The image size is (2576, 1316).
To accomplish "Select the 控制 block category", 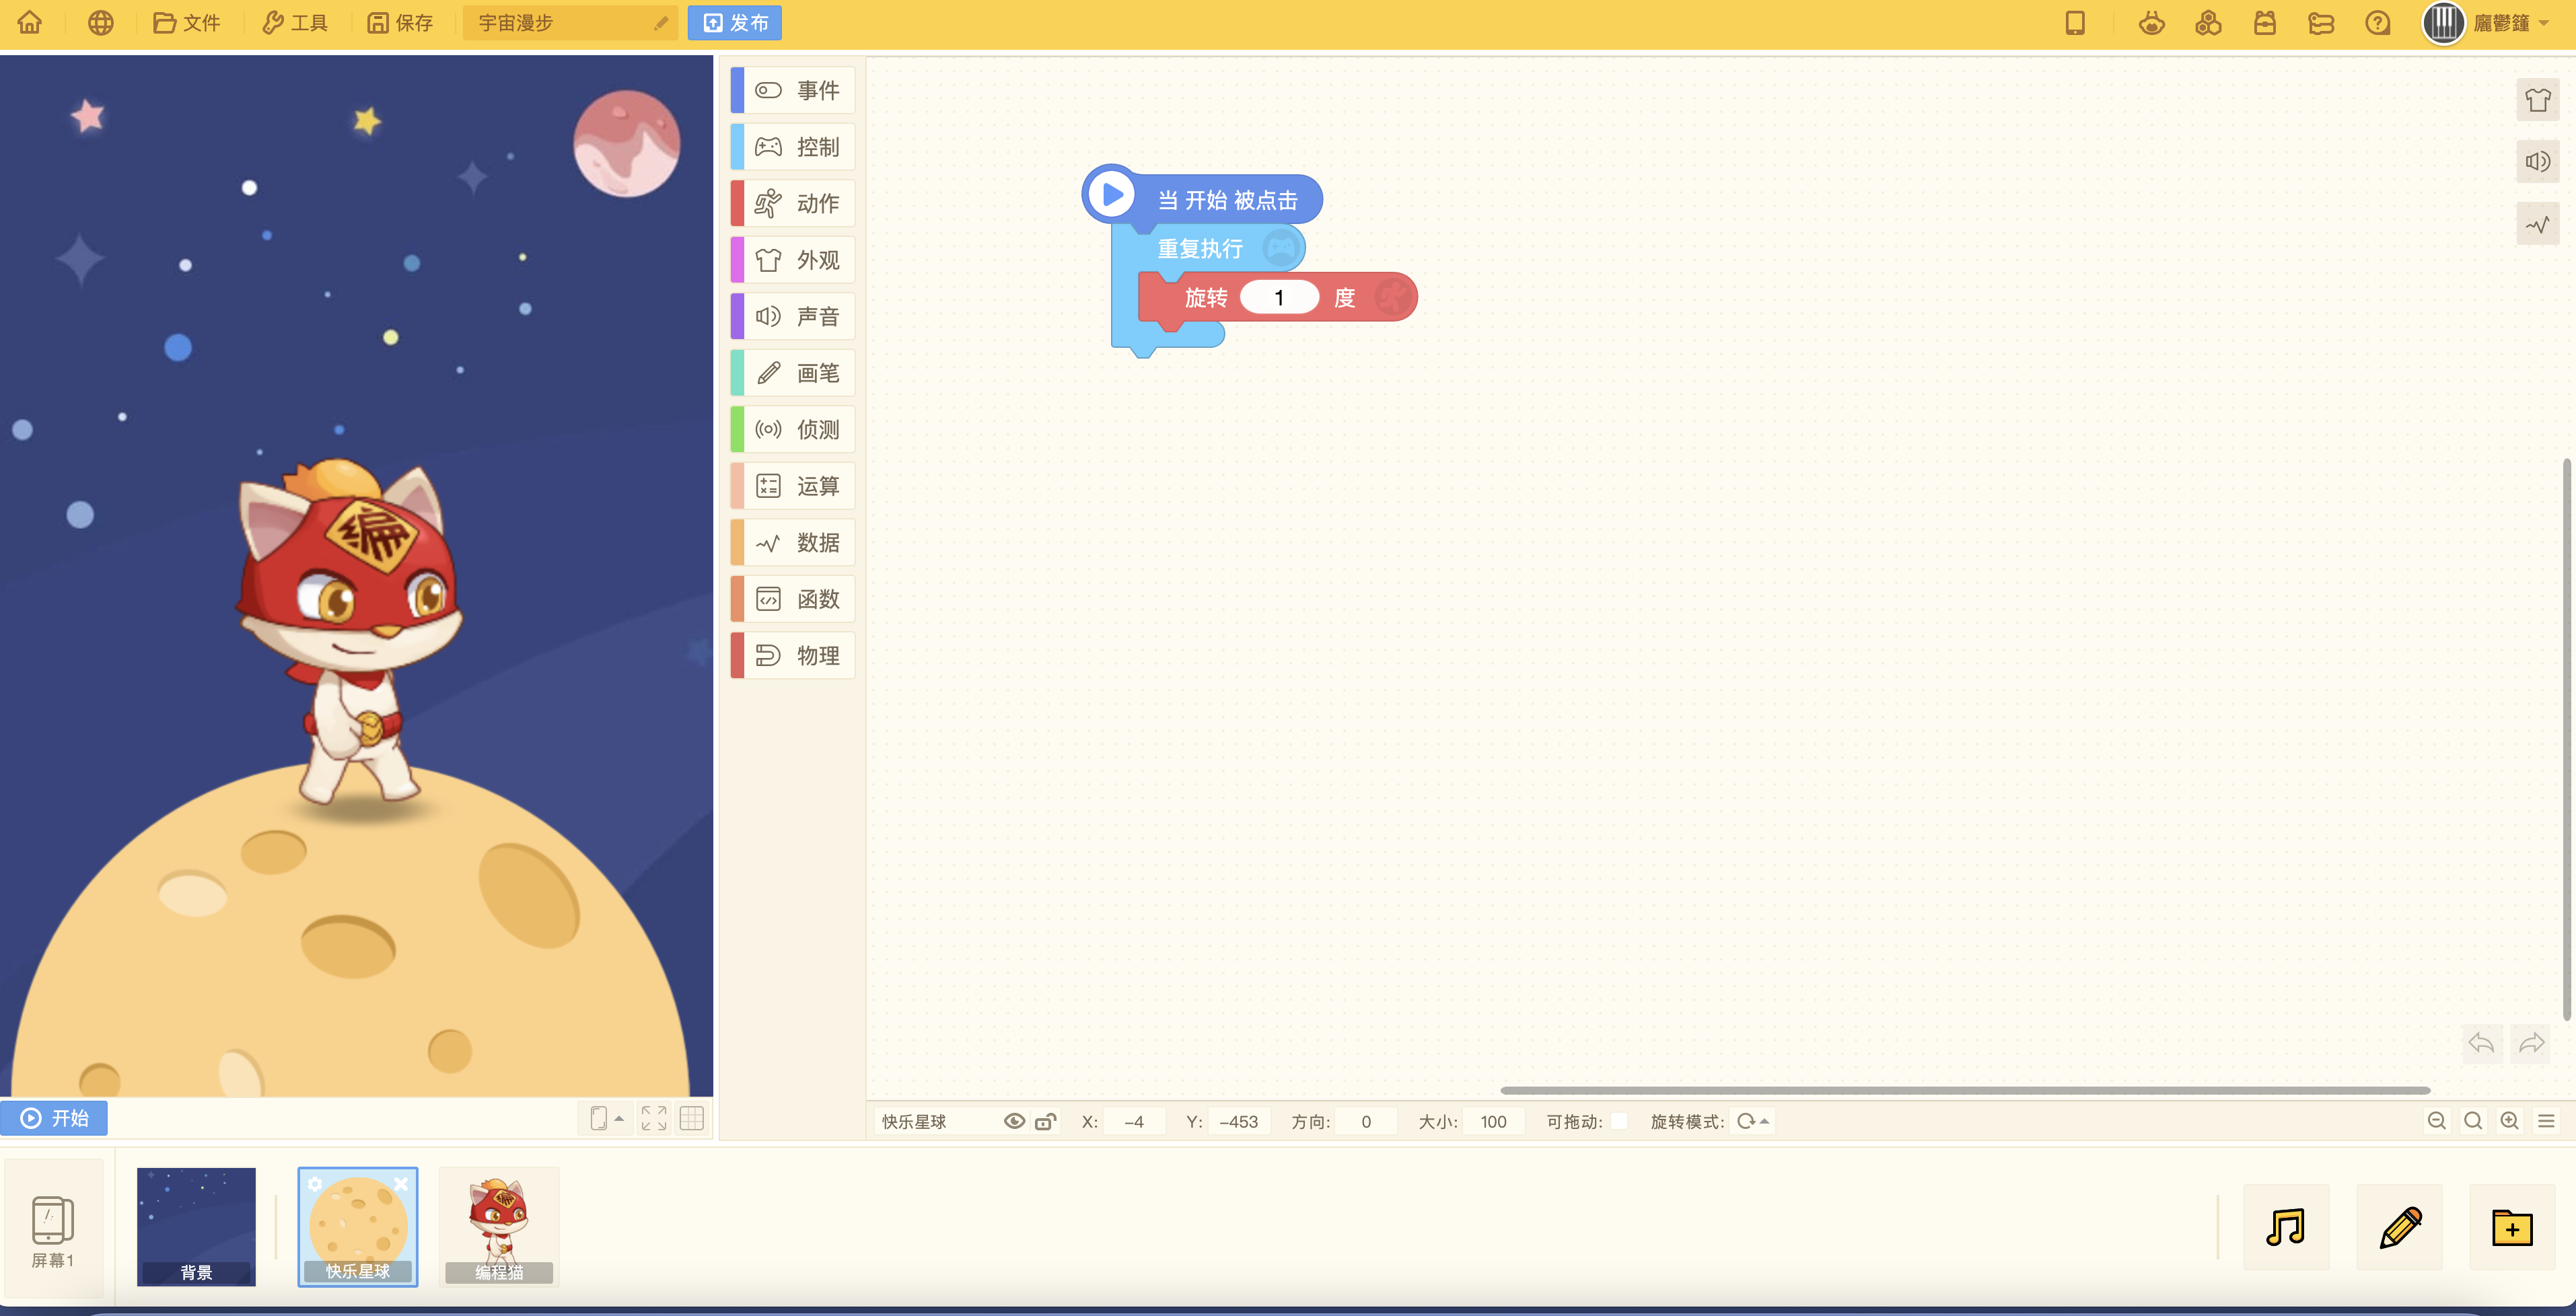I will click(x=793, y=147).
